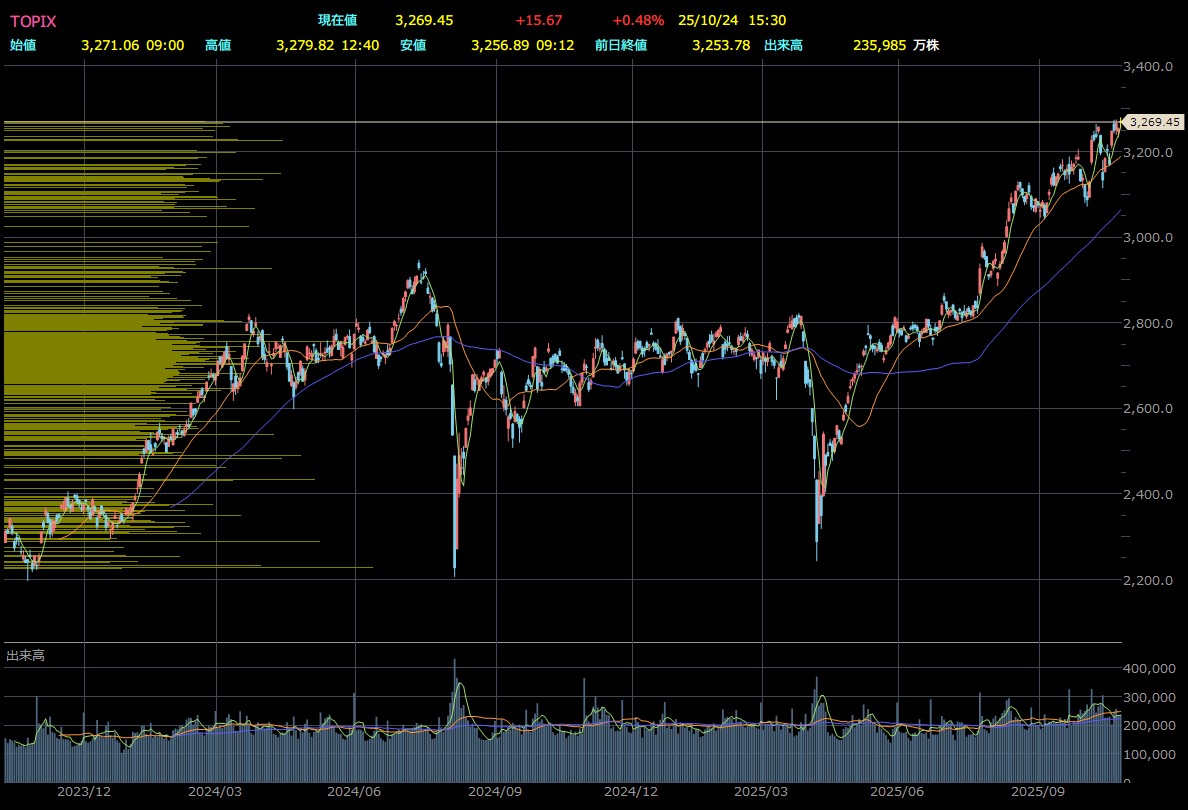Click the 2024/06 date label

tap(354, 792)
